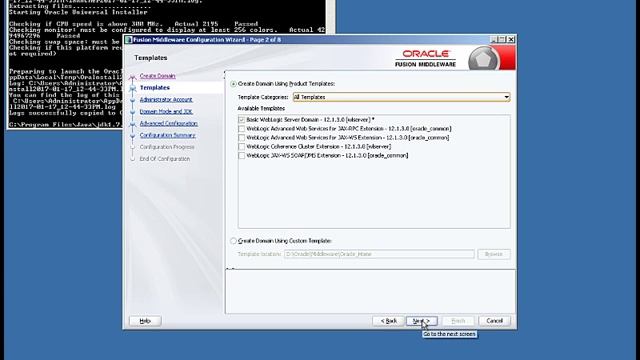Select the Templates step in sidebar
This screenshot has width=640, height=360.
click(155, 88)
